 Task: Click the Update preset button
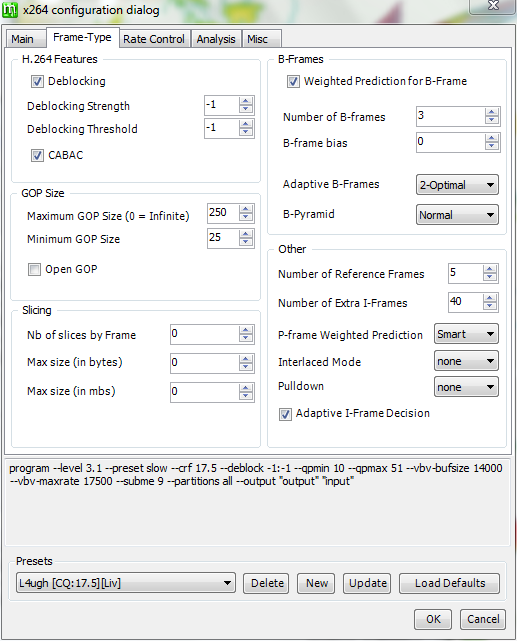click(367, 583)
